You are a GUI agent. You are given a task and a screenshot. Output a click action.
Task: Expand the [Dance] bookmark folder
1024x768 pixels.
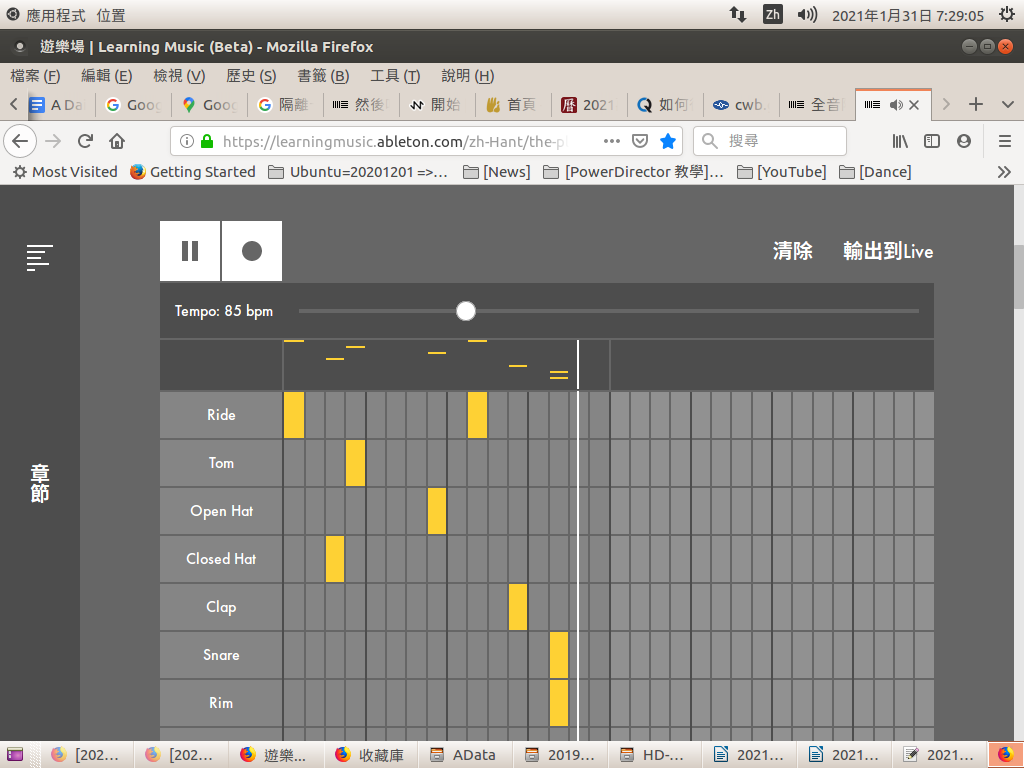(875, 172)
